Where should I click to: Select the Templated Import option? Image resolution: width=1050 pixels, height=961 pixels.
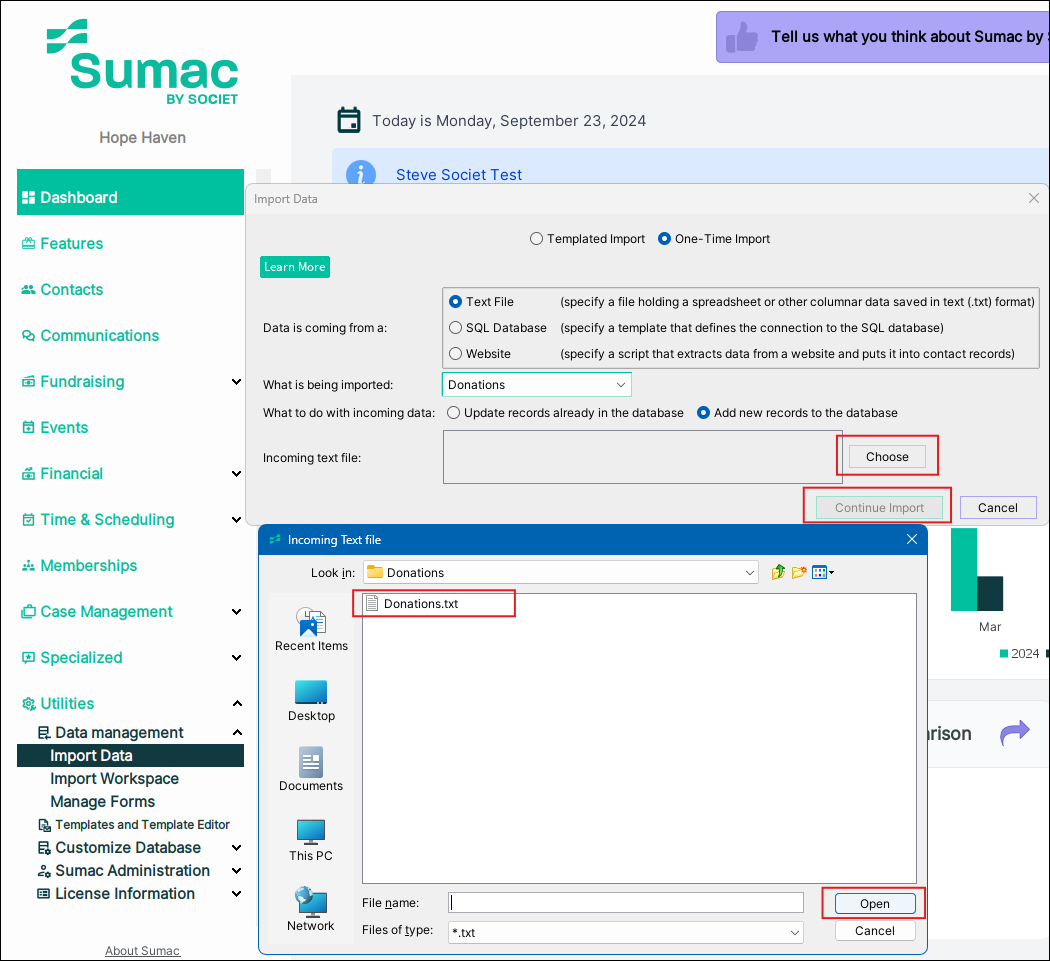pos(587,239)
